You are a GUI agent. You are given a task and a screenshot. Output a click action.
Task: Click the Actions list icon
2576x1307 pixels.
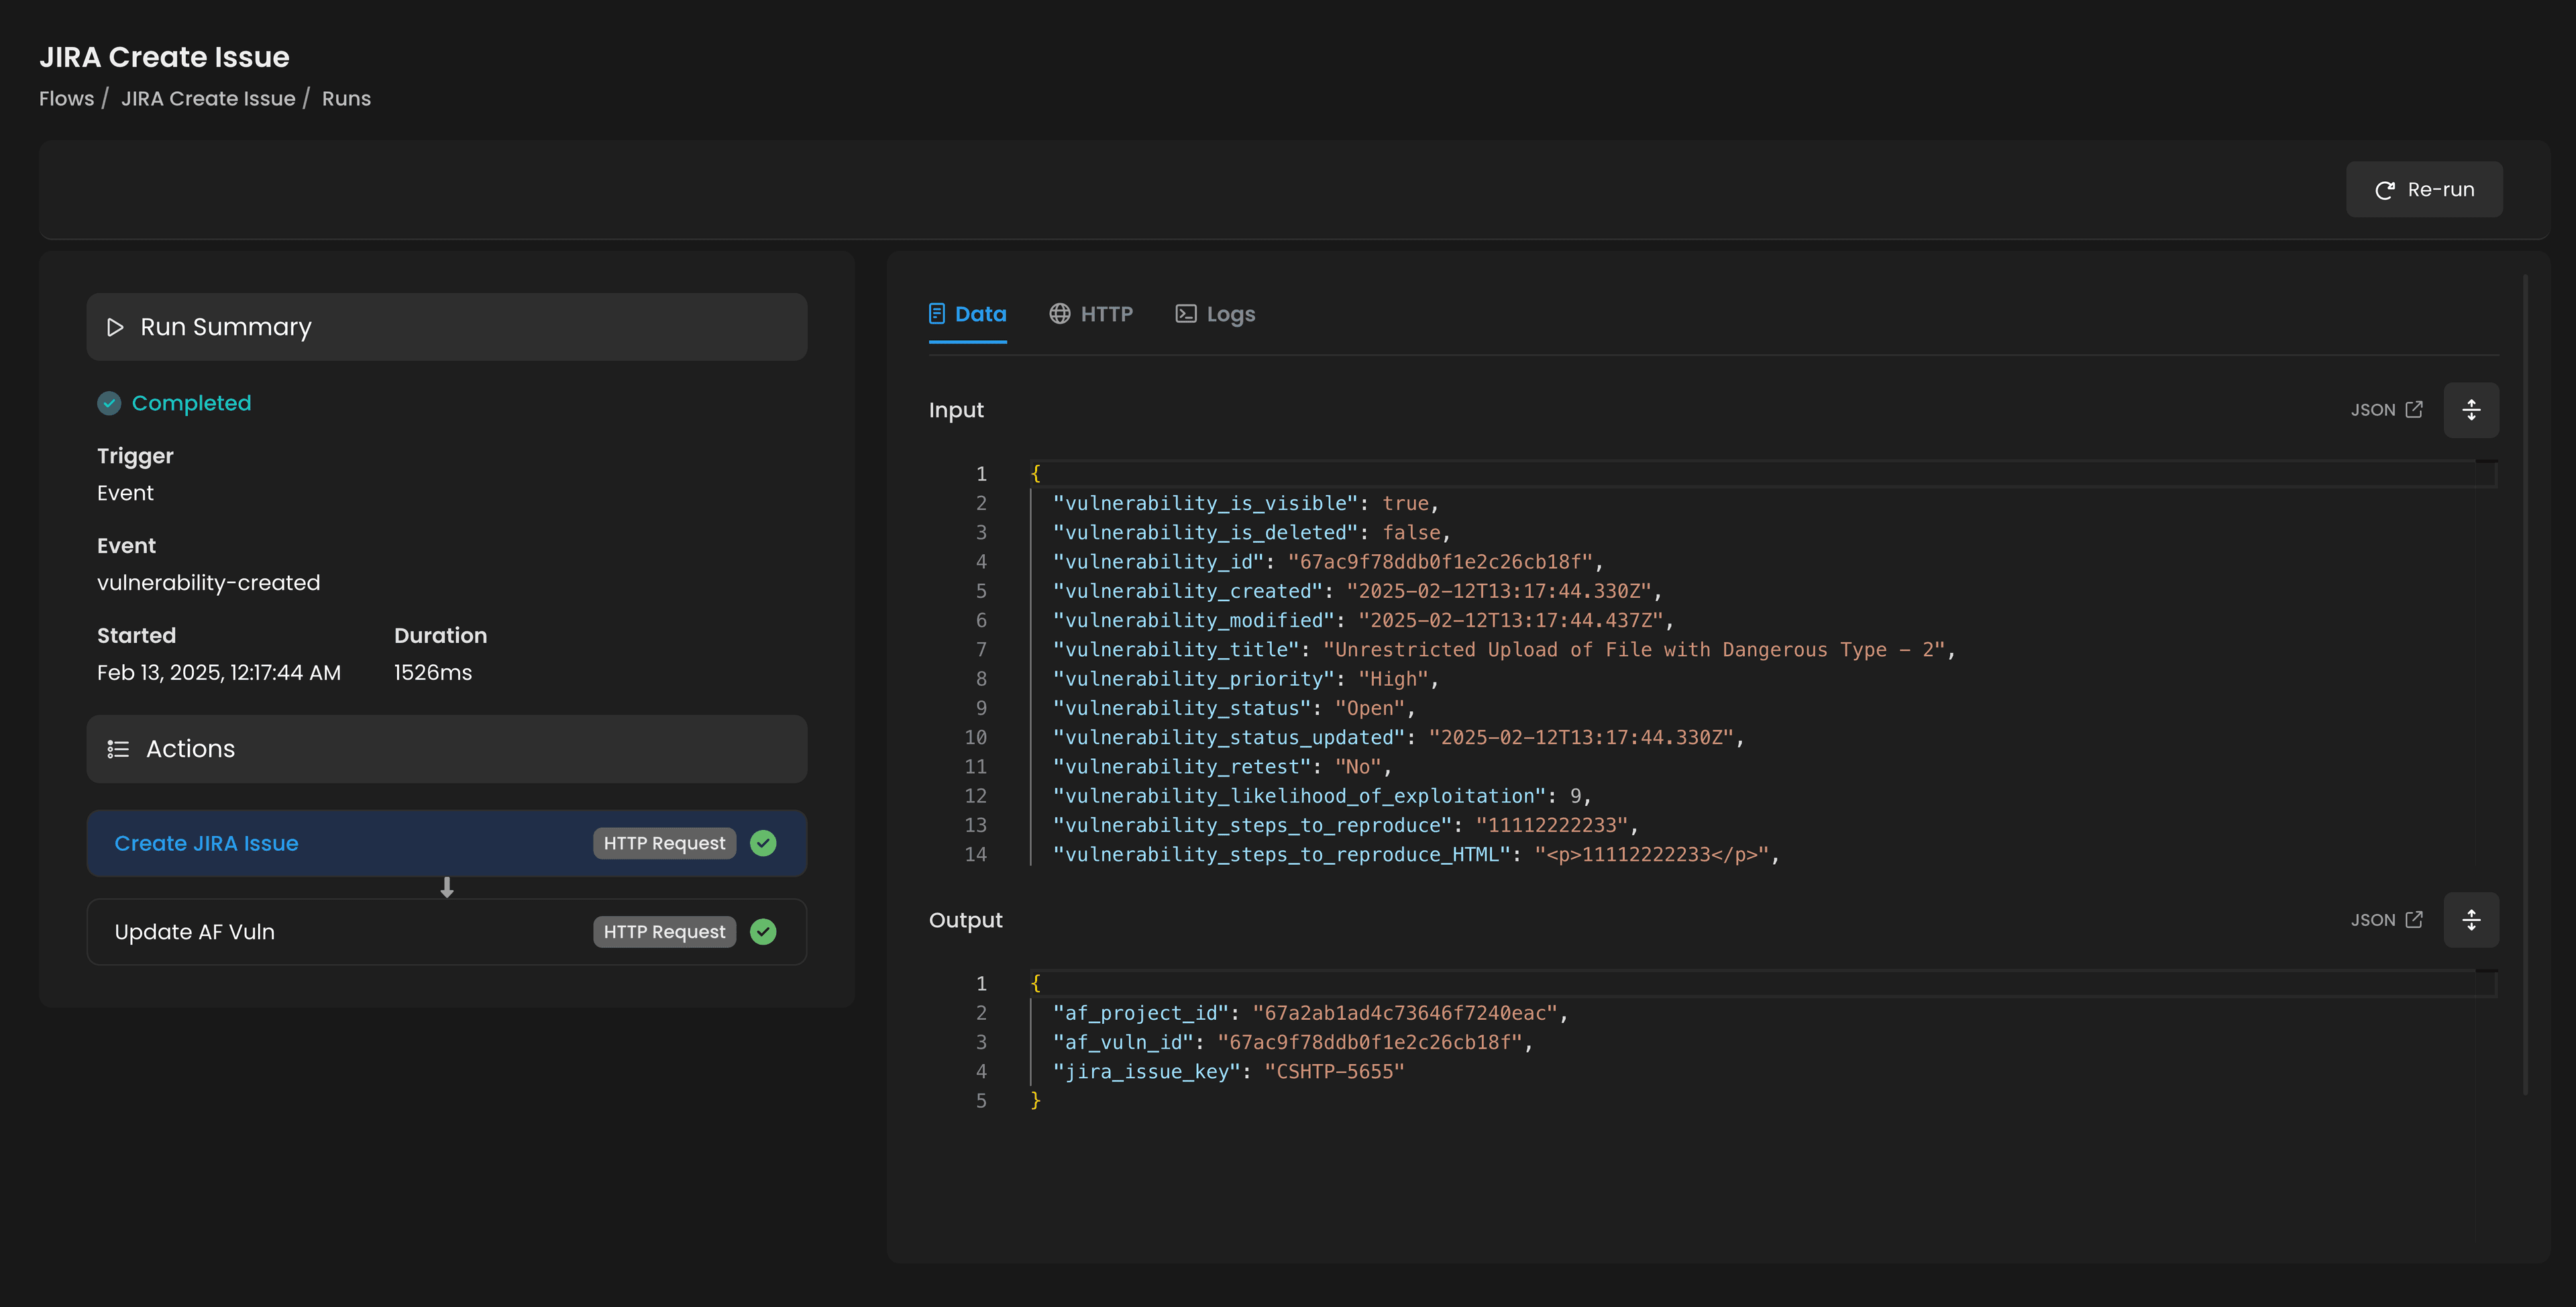coord(118,749)
